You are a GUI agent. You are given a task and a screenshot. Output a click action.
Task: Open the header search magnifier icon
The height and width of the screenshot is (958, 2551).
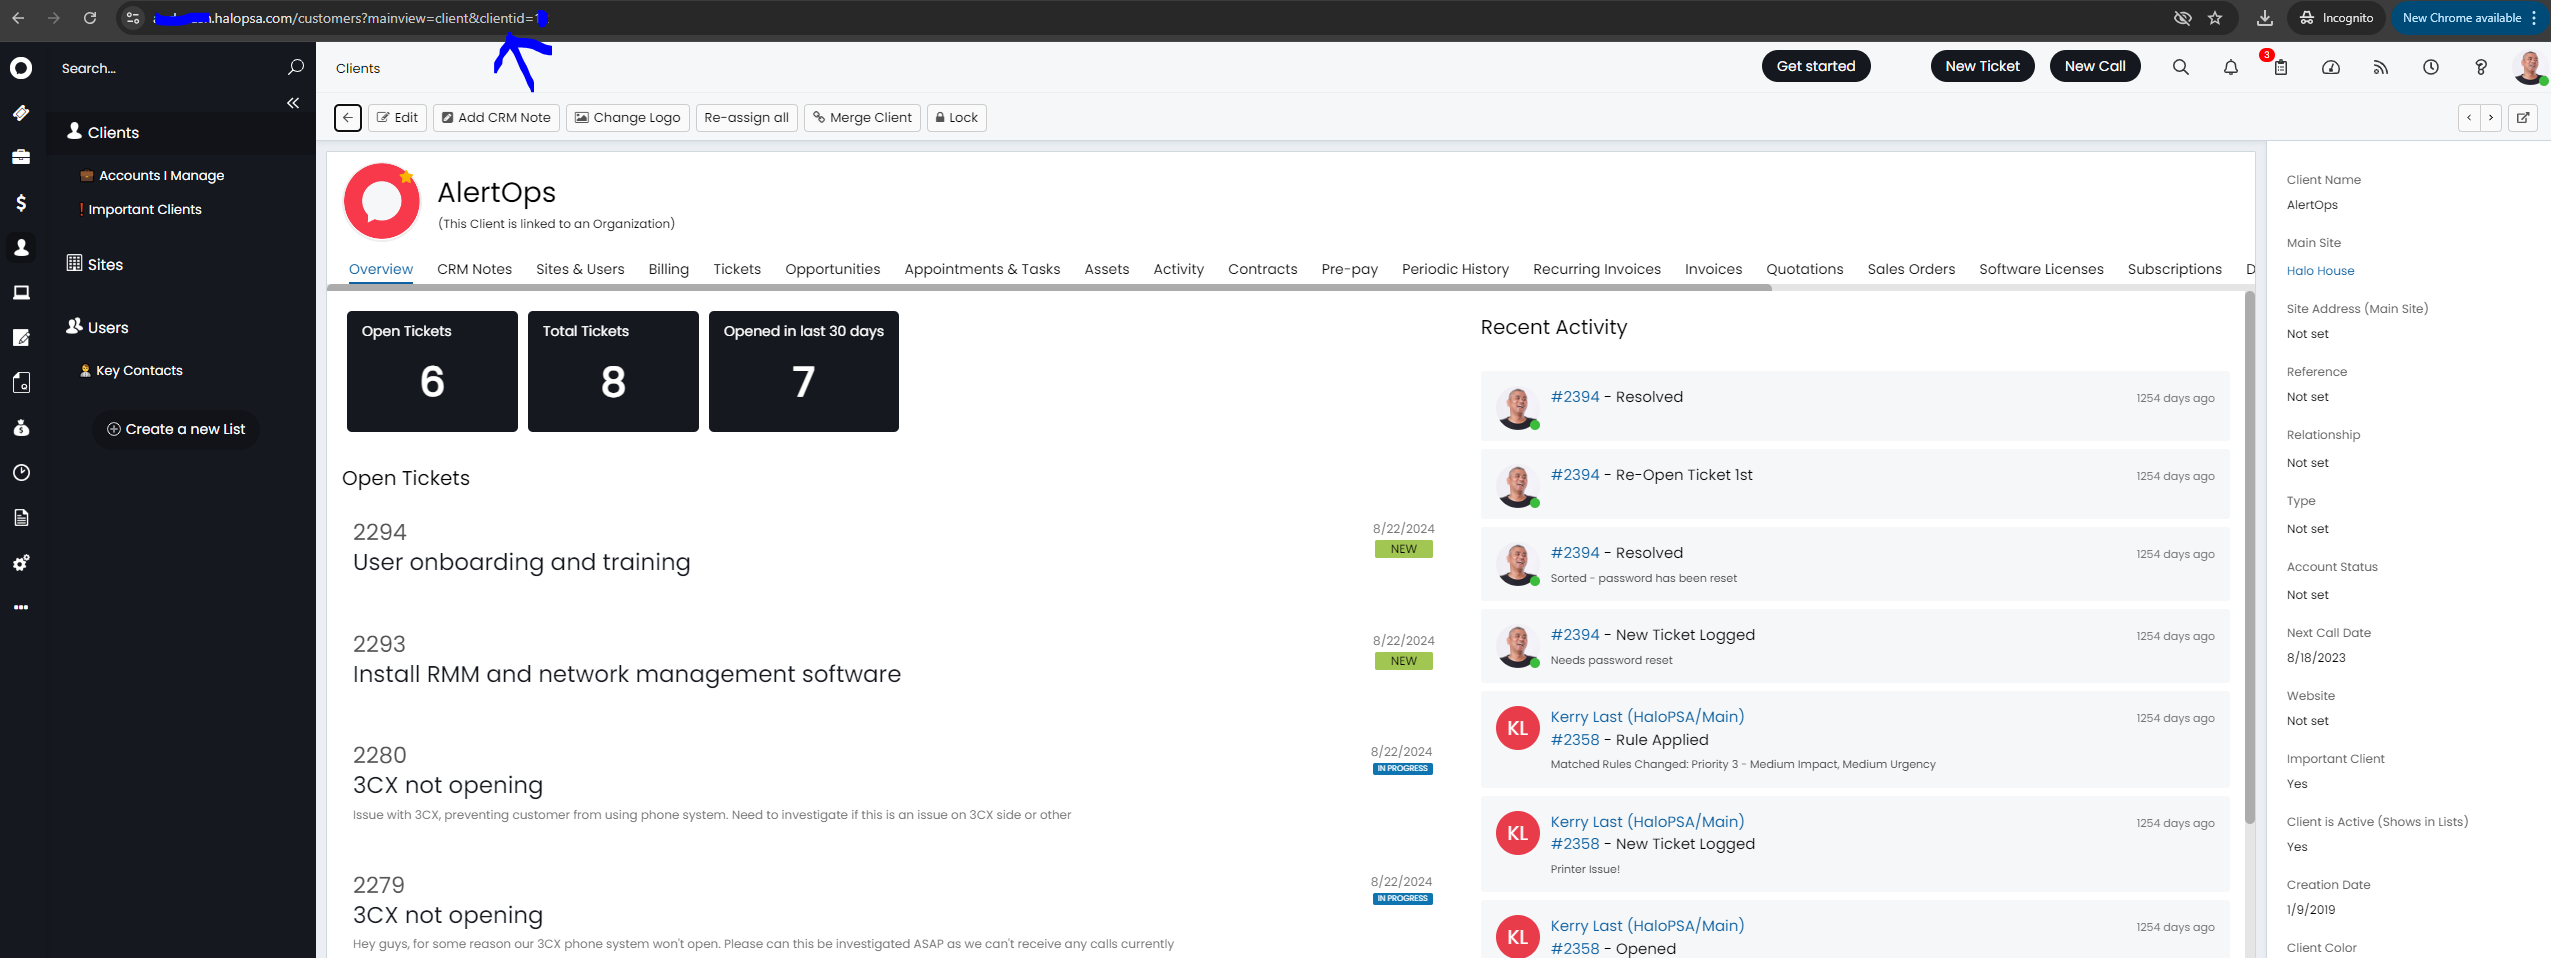[x=2180, y=67]
